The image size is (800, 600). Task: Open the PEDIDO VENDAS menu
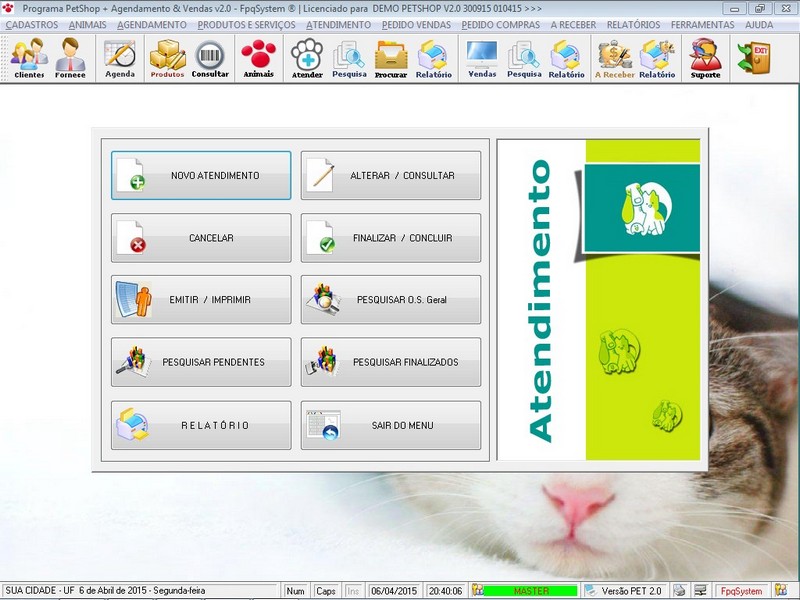point(416,24)
